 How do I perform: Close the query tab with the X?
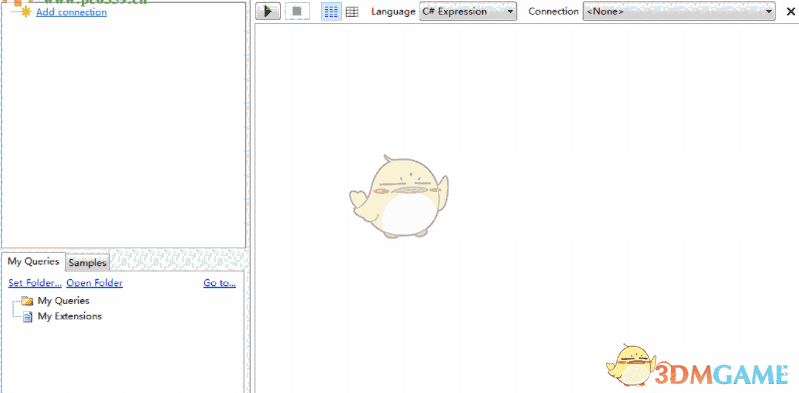(x=791, y=12)
